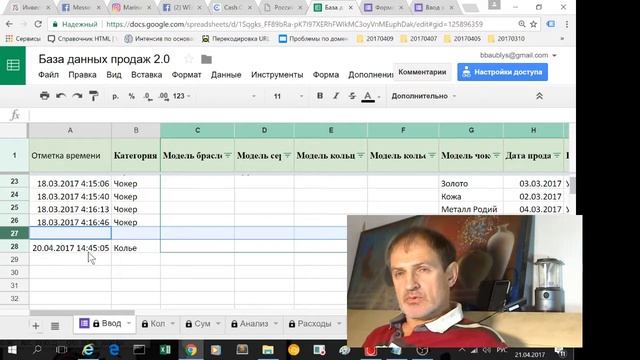The width and height of the screenshot is (640, 360).
Task: Click the Undo arrow in toolbar
Action: point(61,96)
